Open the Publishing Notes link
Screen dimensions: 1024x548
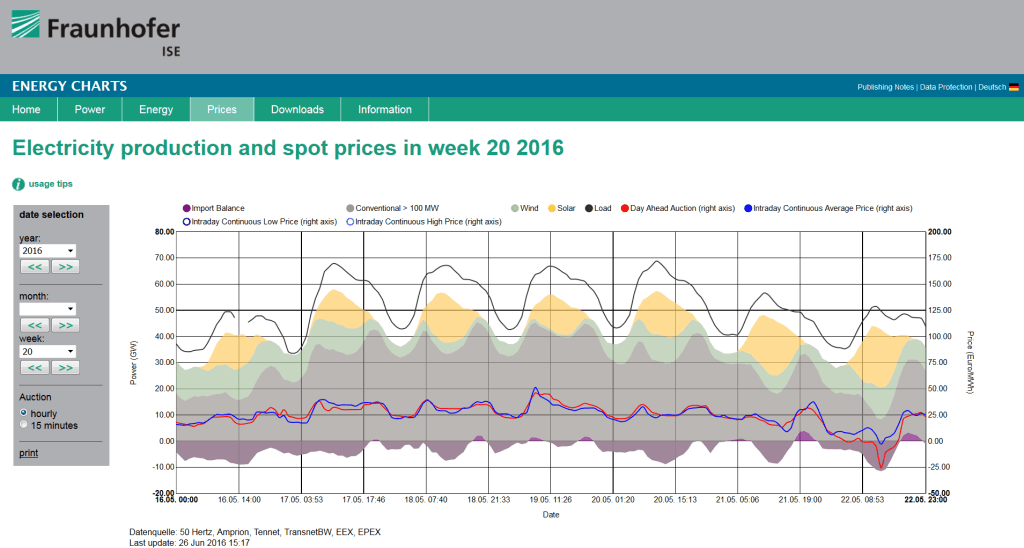click(x=885, y=87)
